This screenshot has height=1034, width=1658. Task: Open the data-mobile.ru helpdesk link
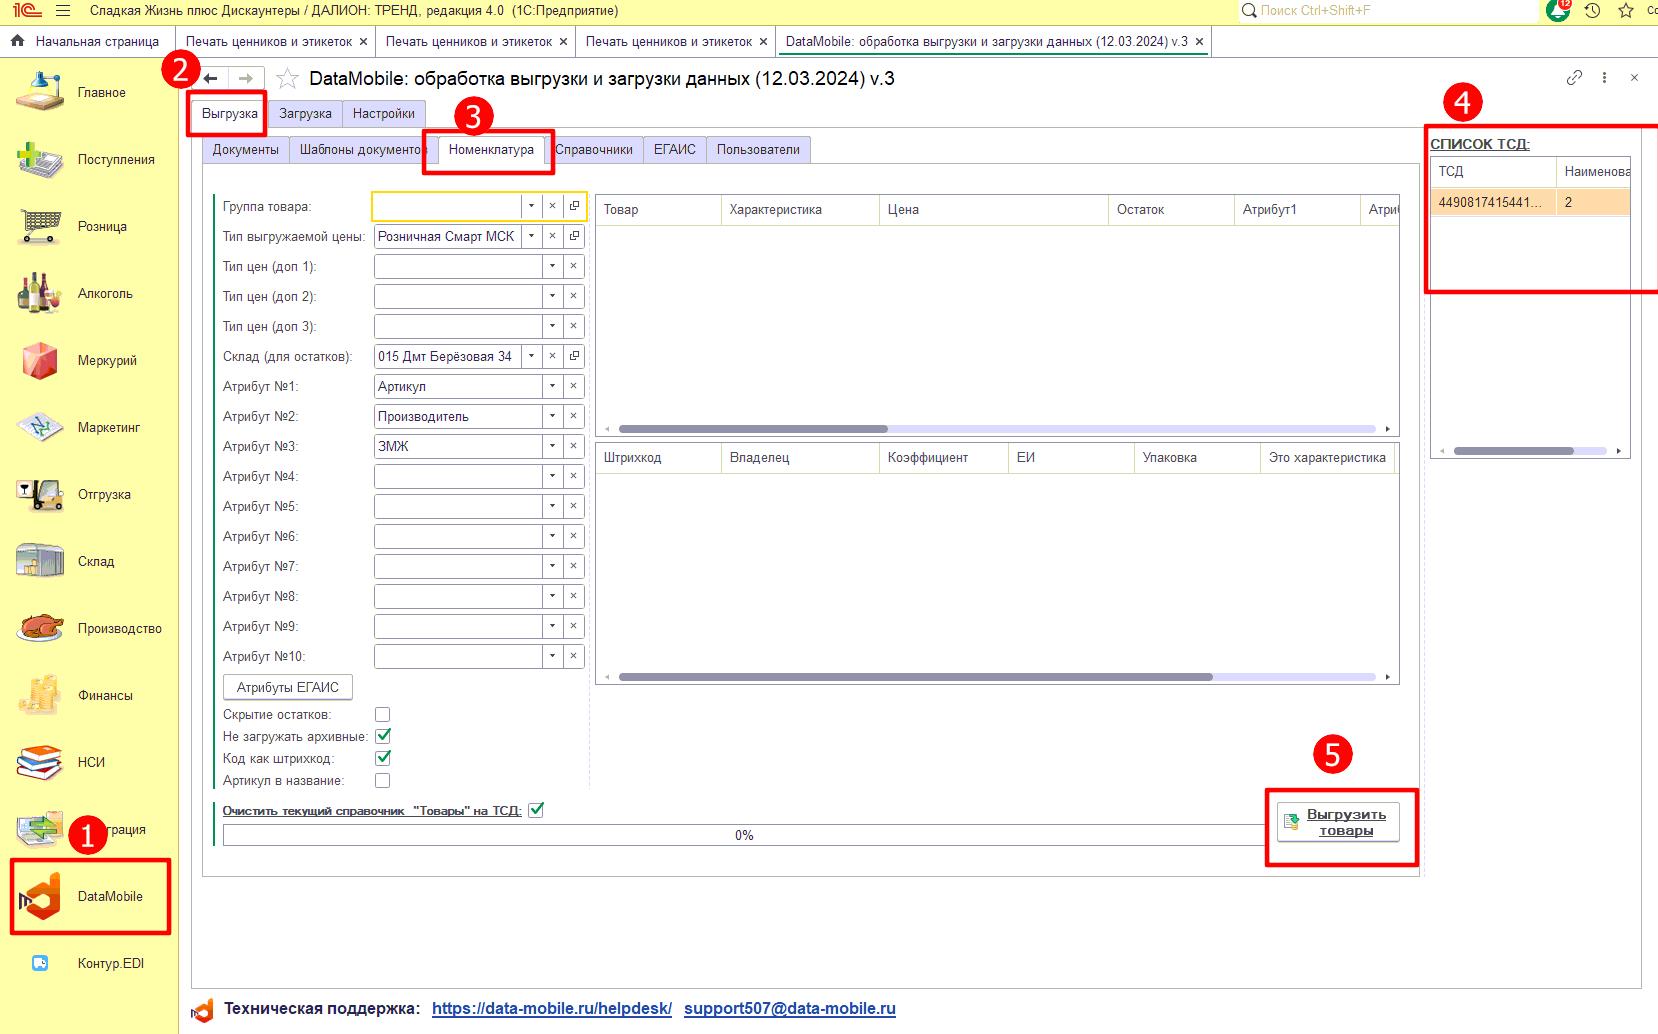(552, 1009)
